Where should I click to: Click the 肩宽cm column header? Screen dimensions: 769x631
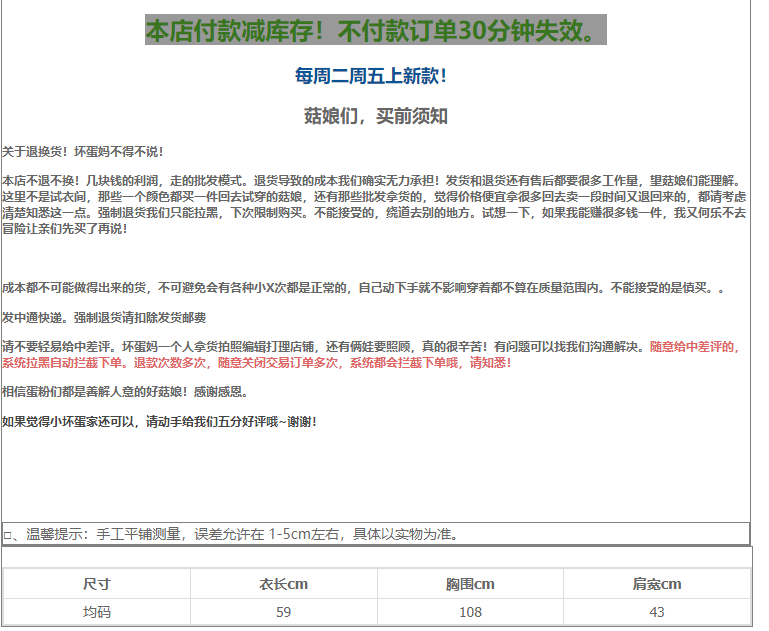[x=656, y=584]
